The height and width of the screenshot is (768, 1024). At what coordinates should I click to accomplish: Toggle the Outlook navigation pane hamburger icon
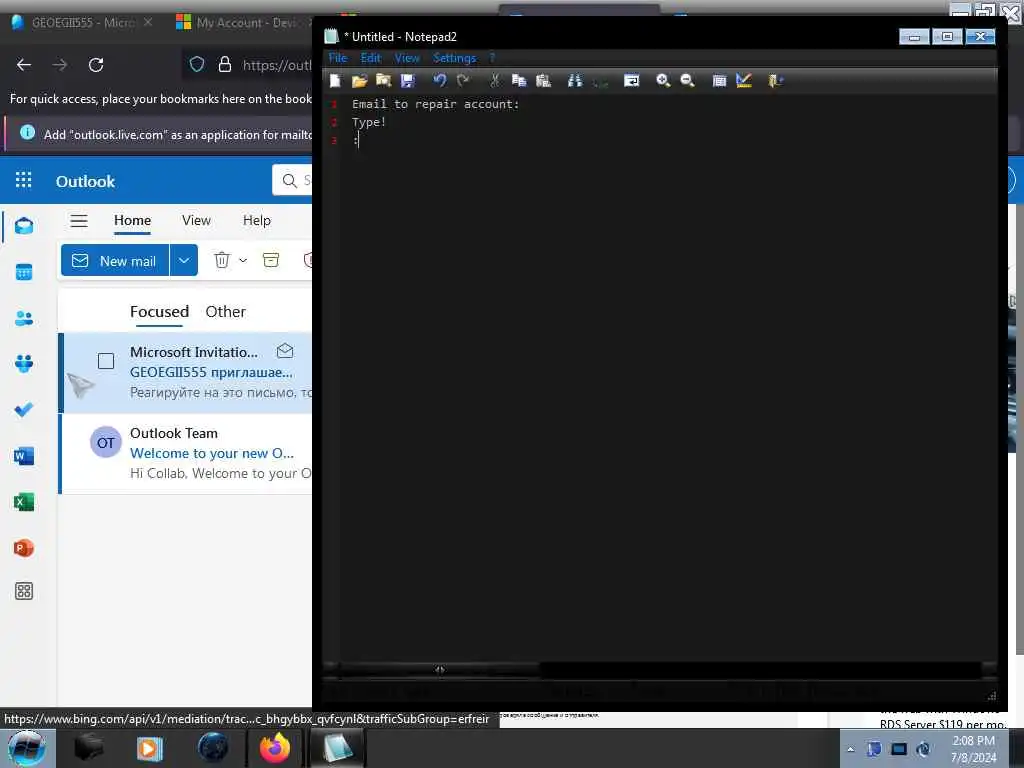point(79,221)
